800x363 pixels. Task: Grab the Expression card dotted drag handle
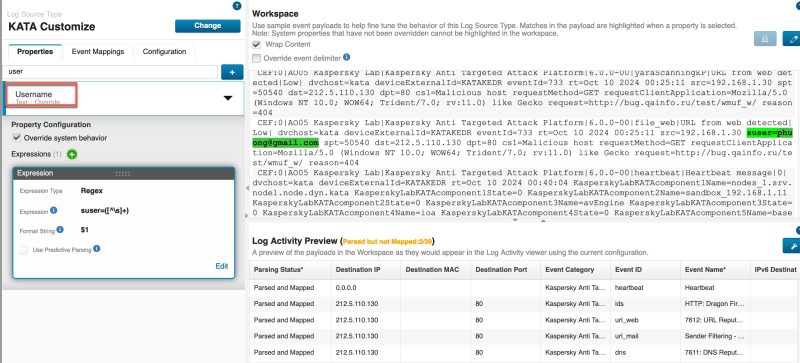tap(122, 174)
